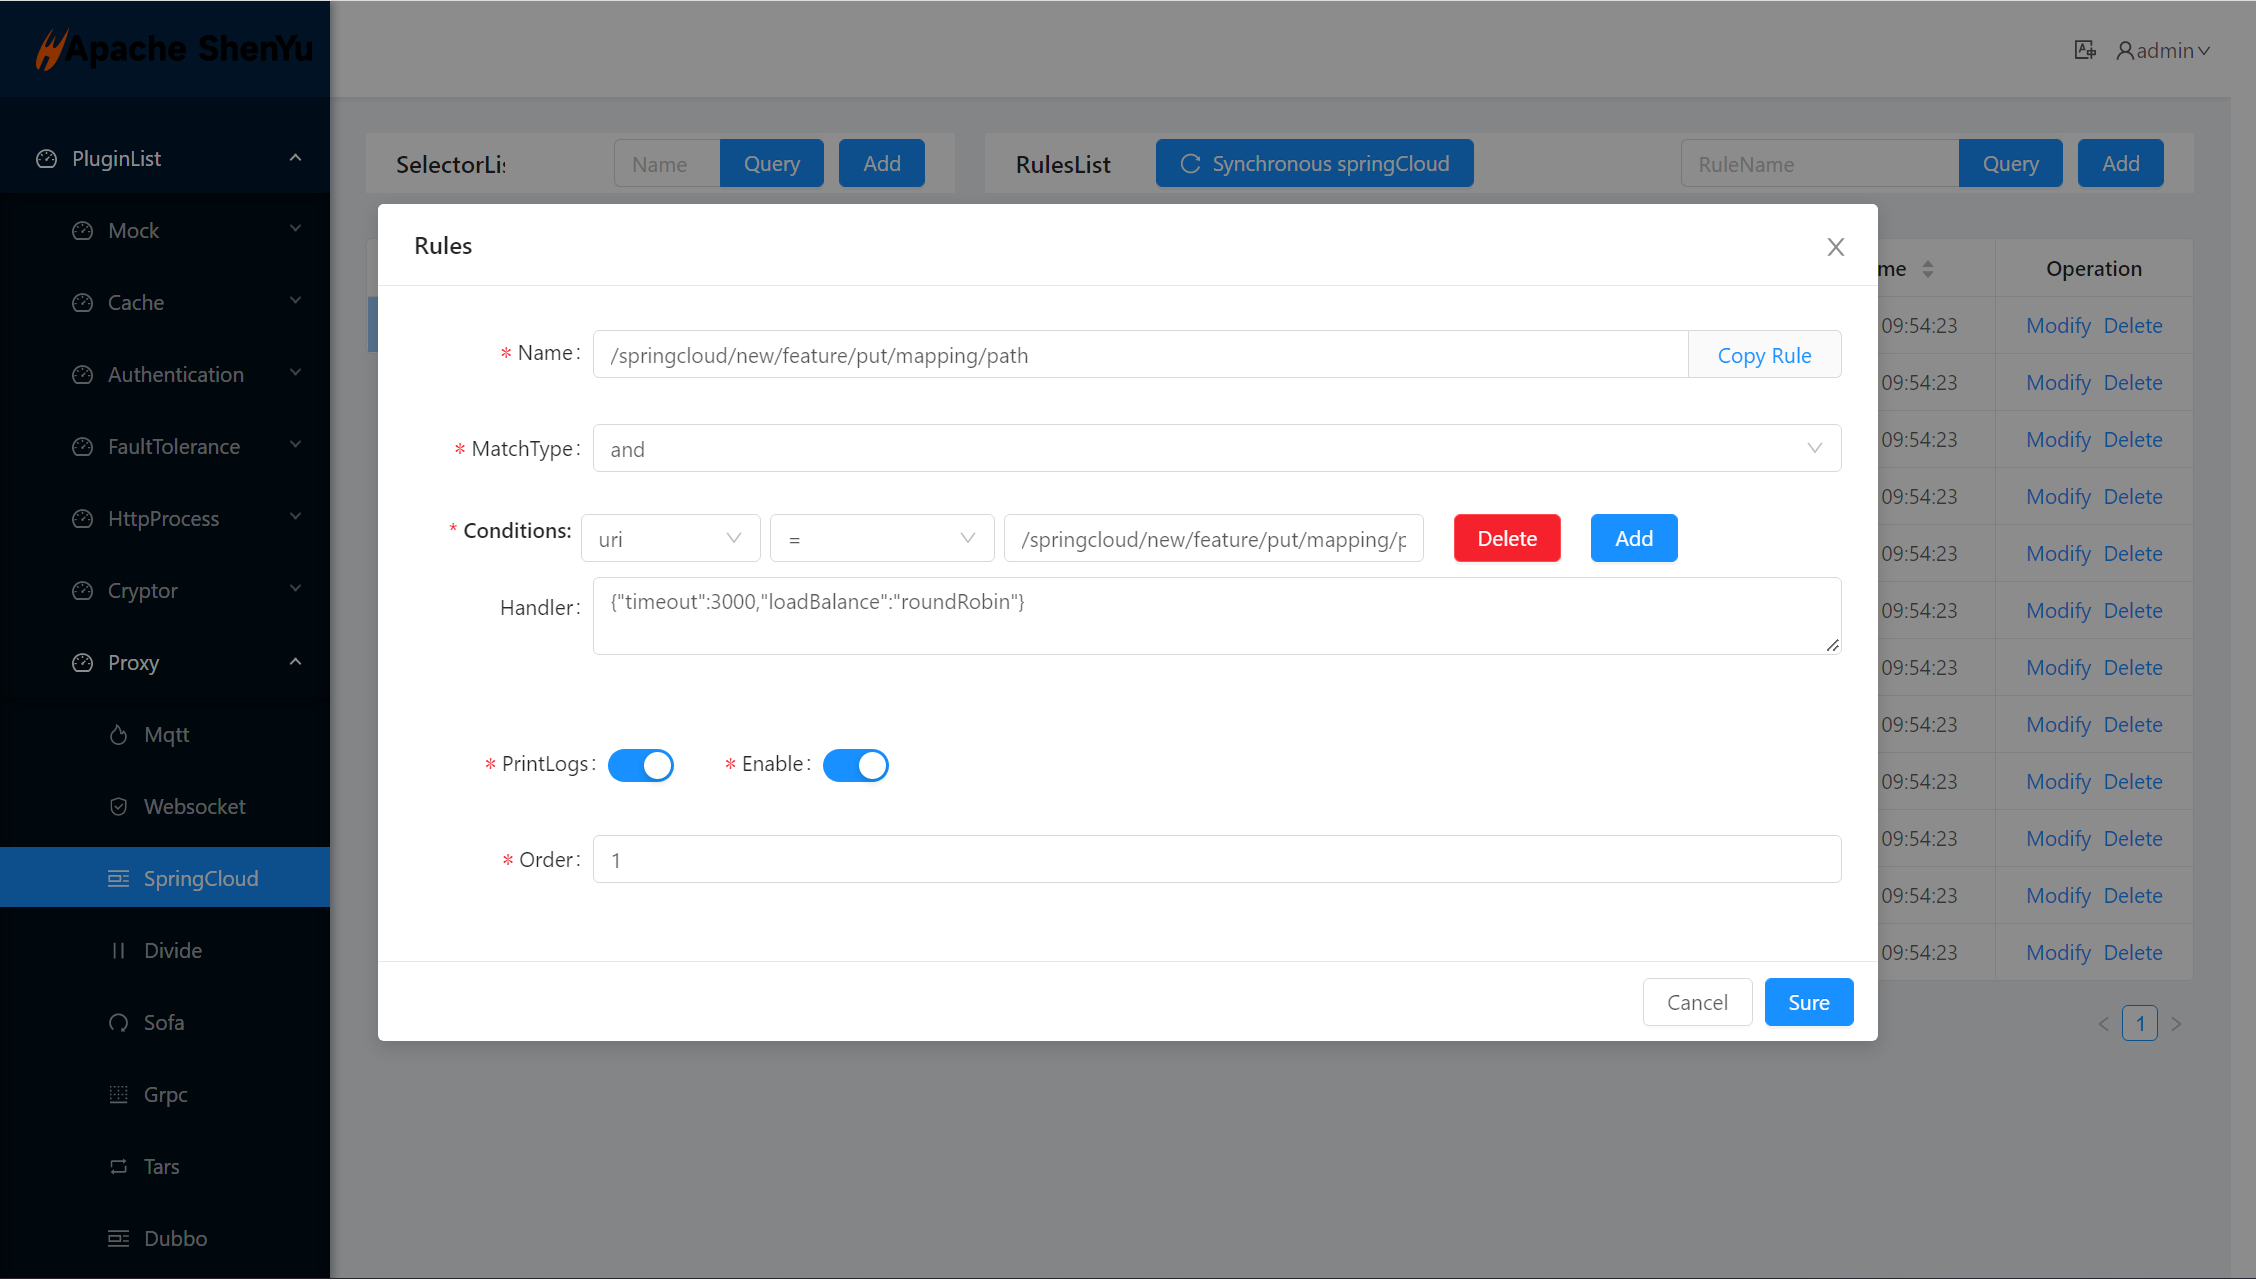
Task: Click the Sure button to confirm
Action: pyautogui.click(x=1808, y=1003)
